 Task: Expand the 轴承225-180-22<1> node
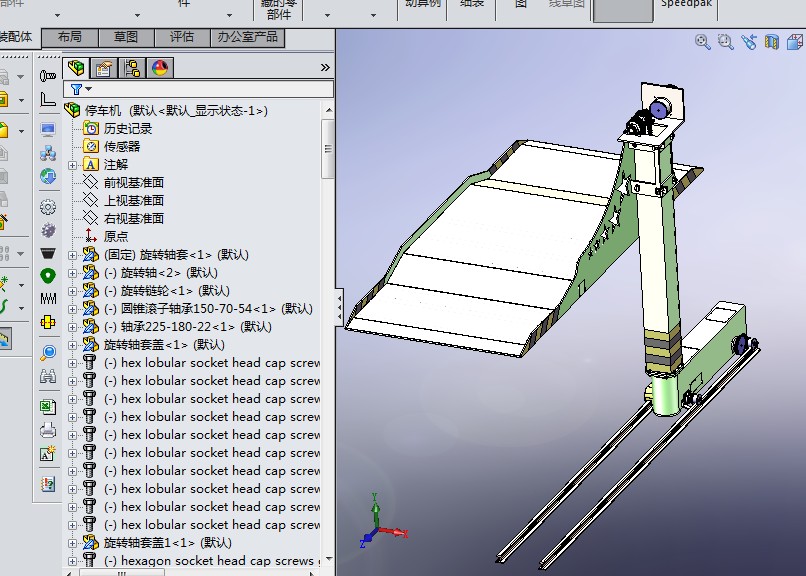pos(72,327)
